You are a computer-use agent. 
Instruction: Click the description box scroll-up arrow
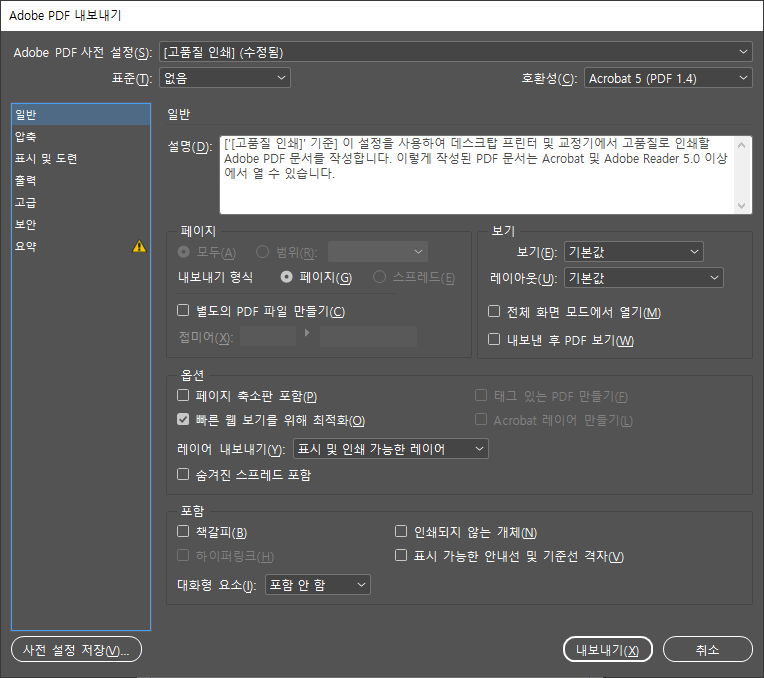(742, 145)
